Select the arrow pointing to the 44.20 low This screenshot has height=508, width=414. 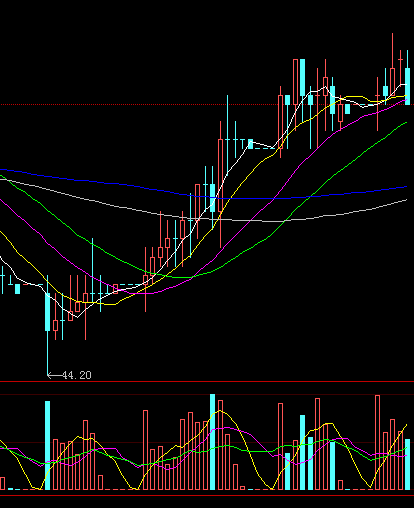tap(55, 375)
